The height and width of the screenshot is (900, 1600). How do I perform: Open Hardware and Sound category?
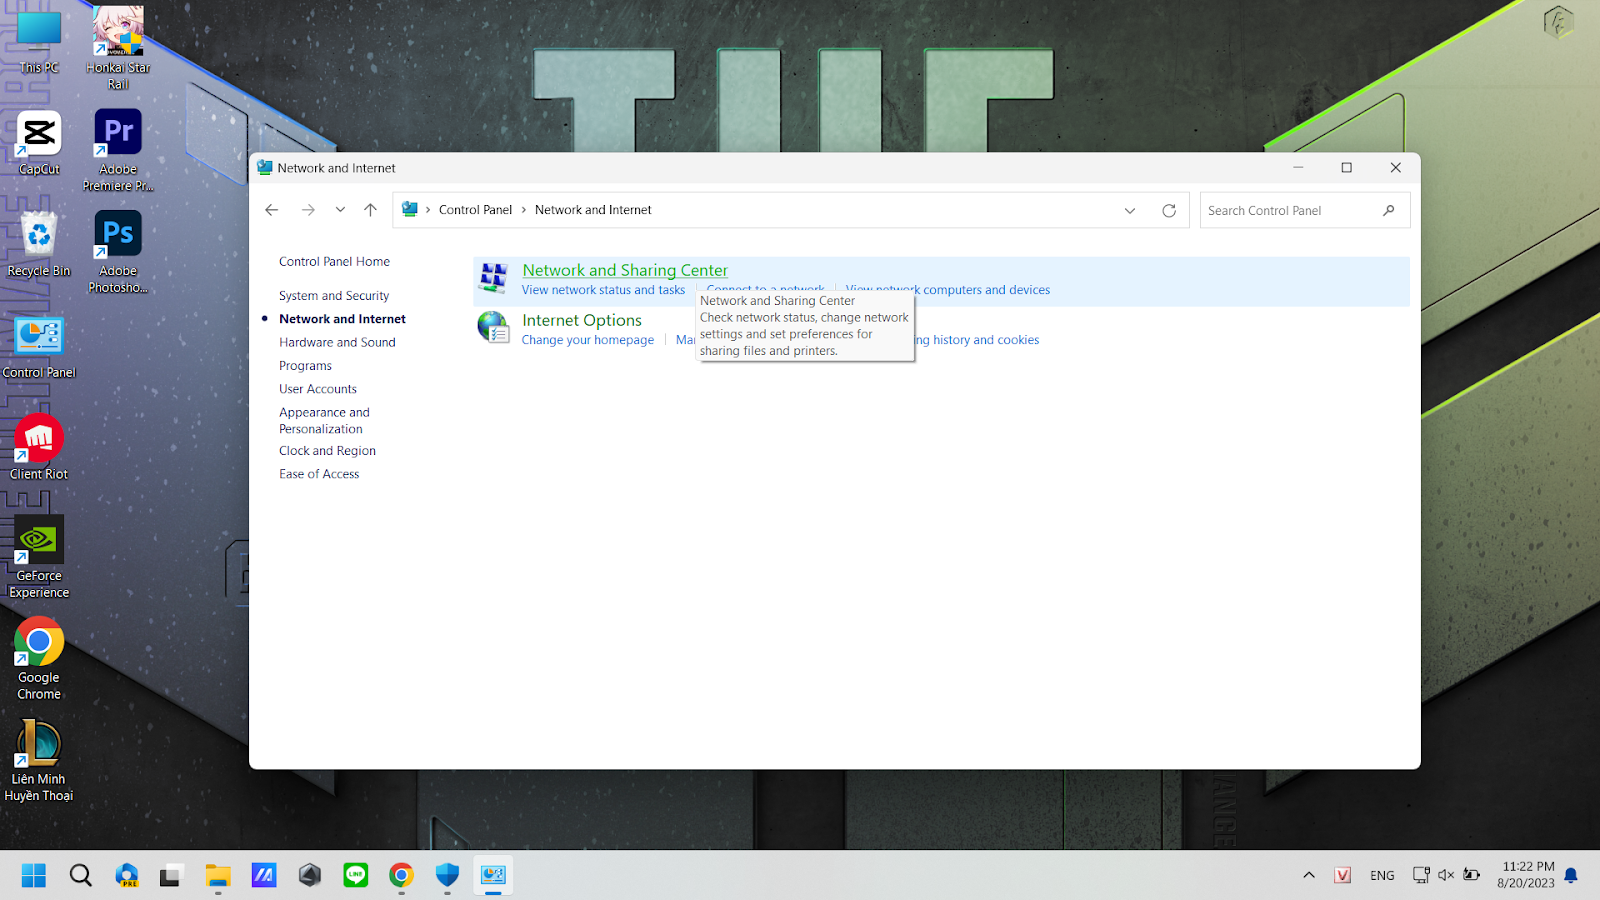(x=337, y=342)
